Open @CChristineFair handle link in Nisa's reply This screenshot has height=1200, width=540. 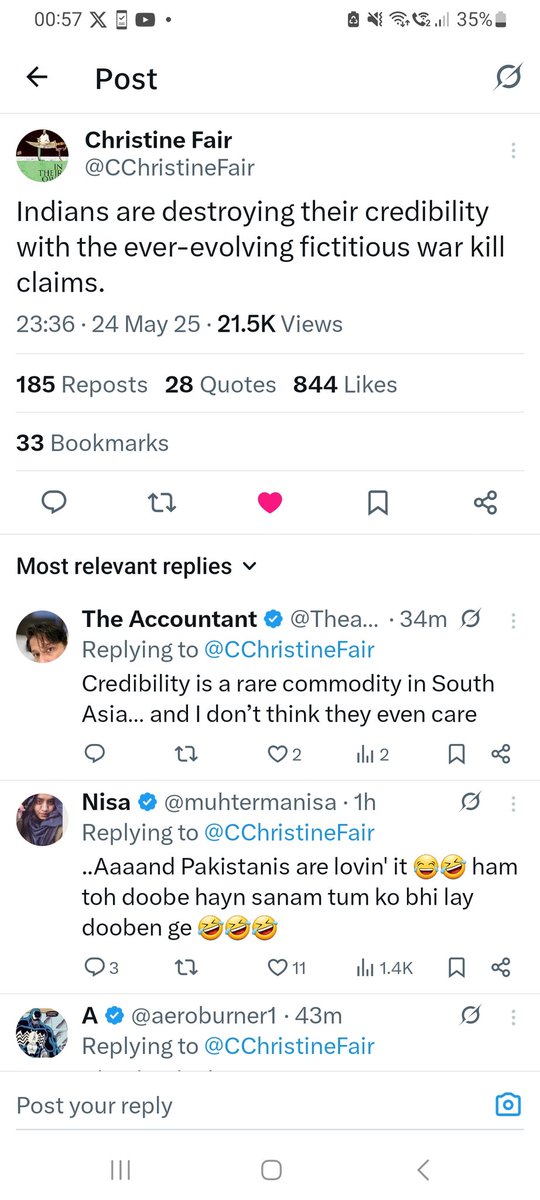(289, 832)
